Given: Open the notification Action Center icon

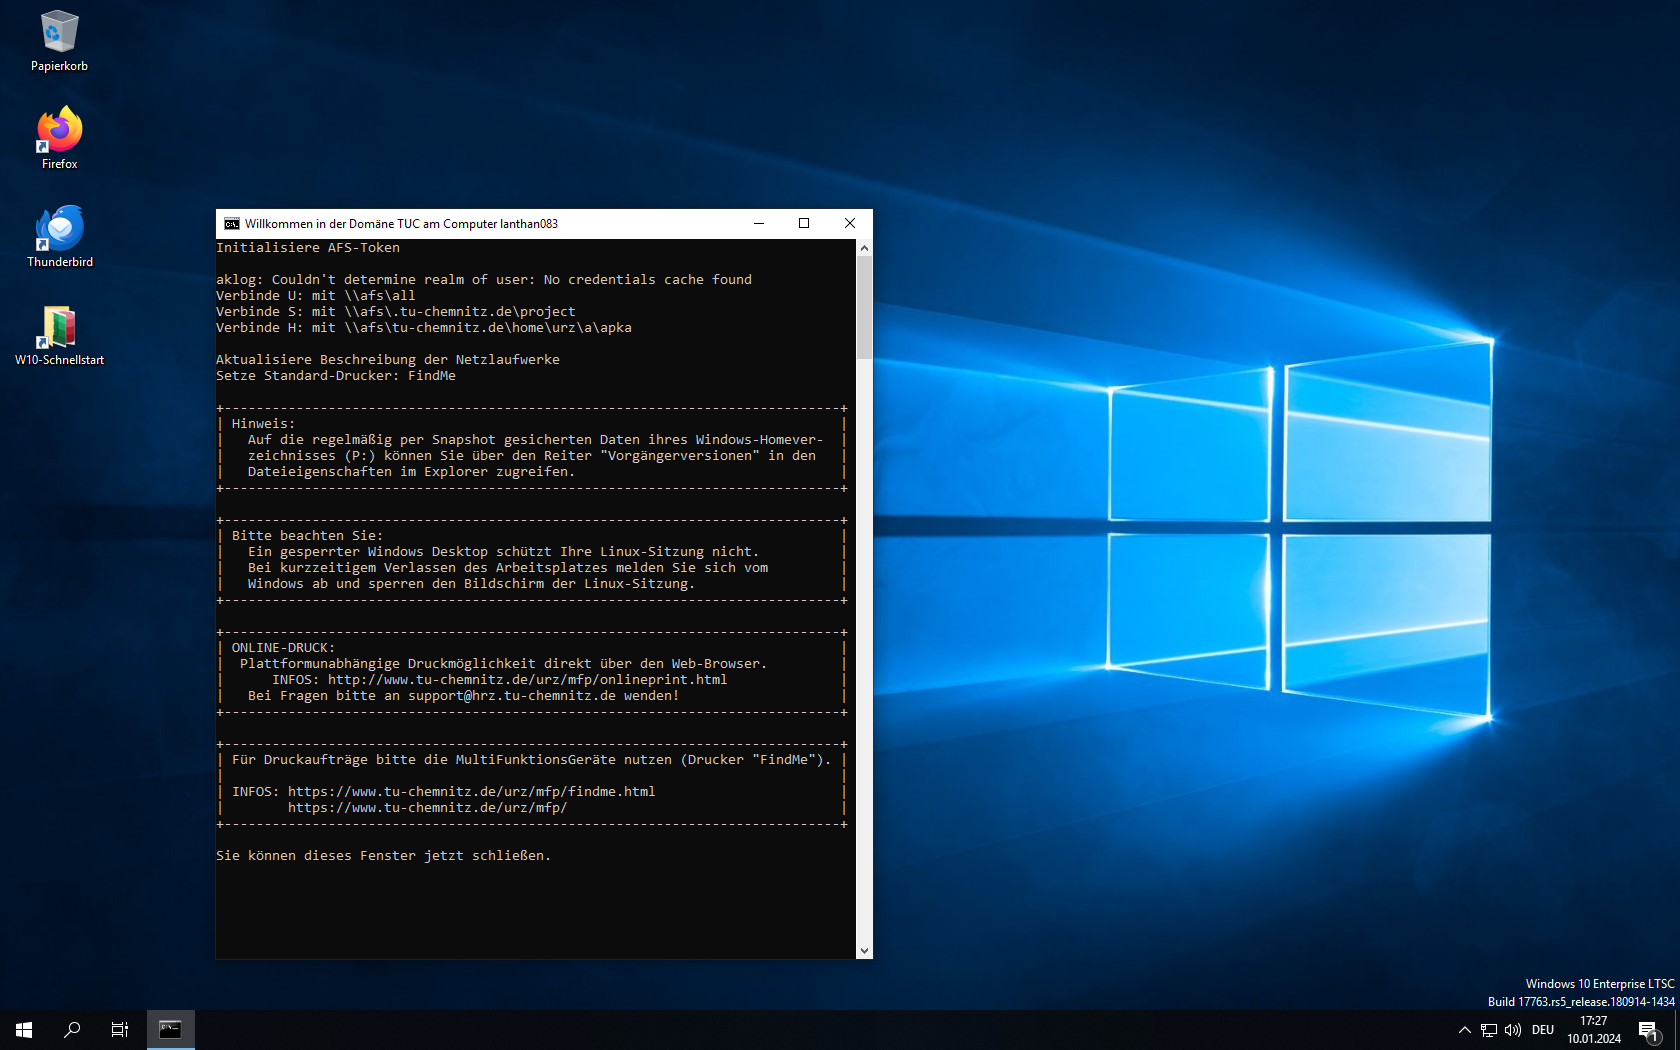Looking at the screenshot, I should pyautogui.click(x=1649, y=1030).
